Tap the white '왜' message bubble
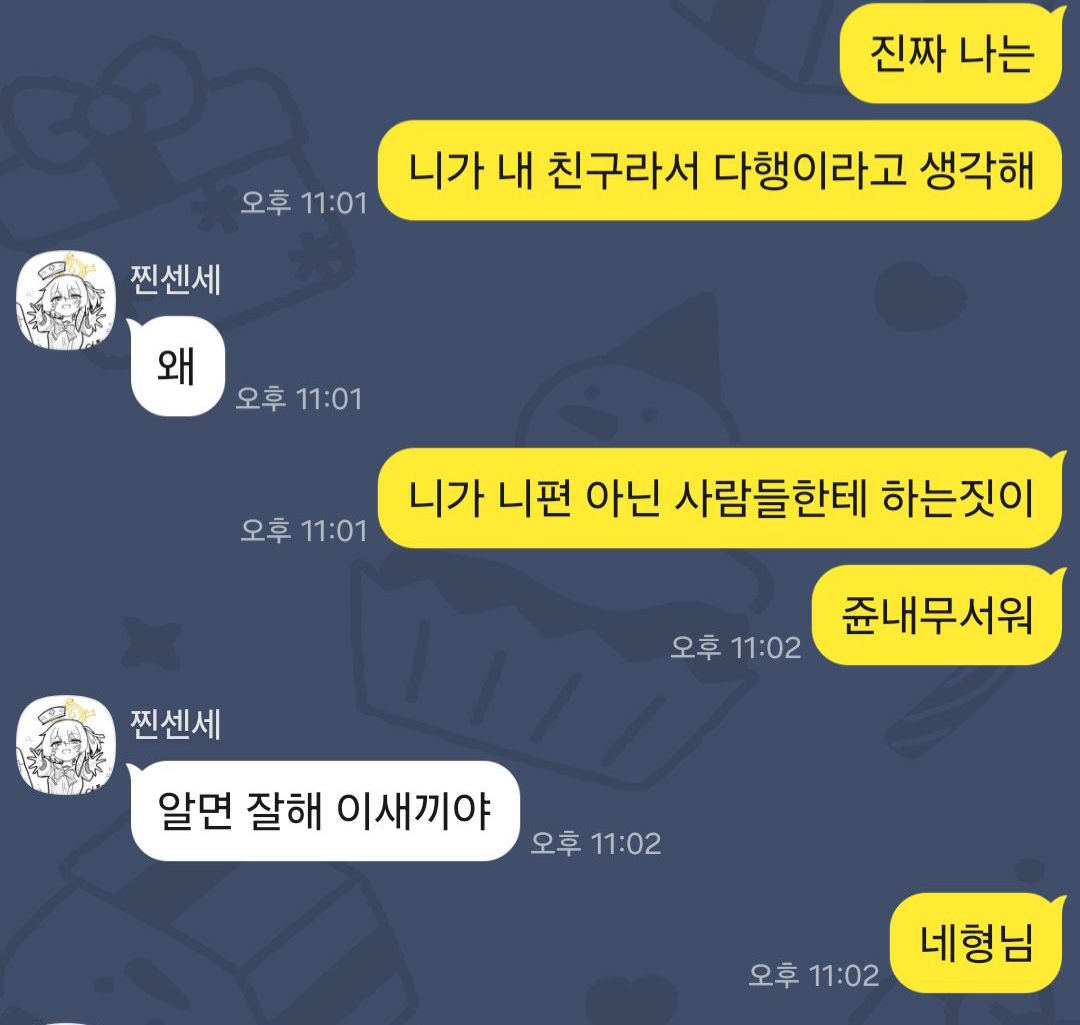The height and width of the screenshot is (1025, 1080). [x=177, y=366]
